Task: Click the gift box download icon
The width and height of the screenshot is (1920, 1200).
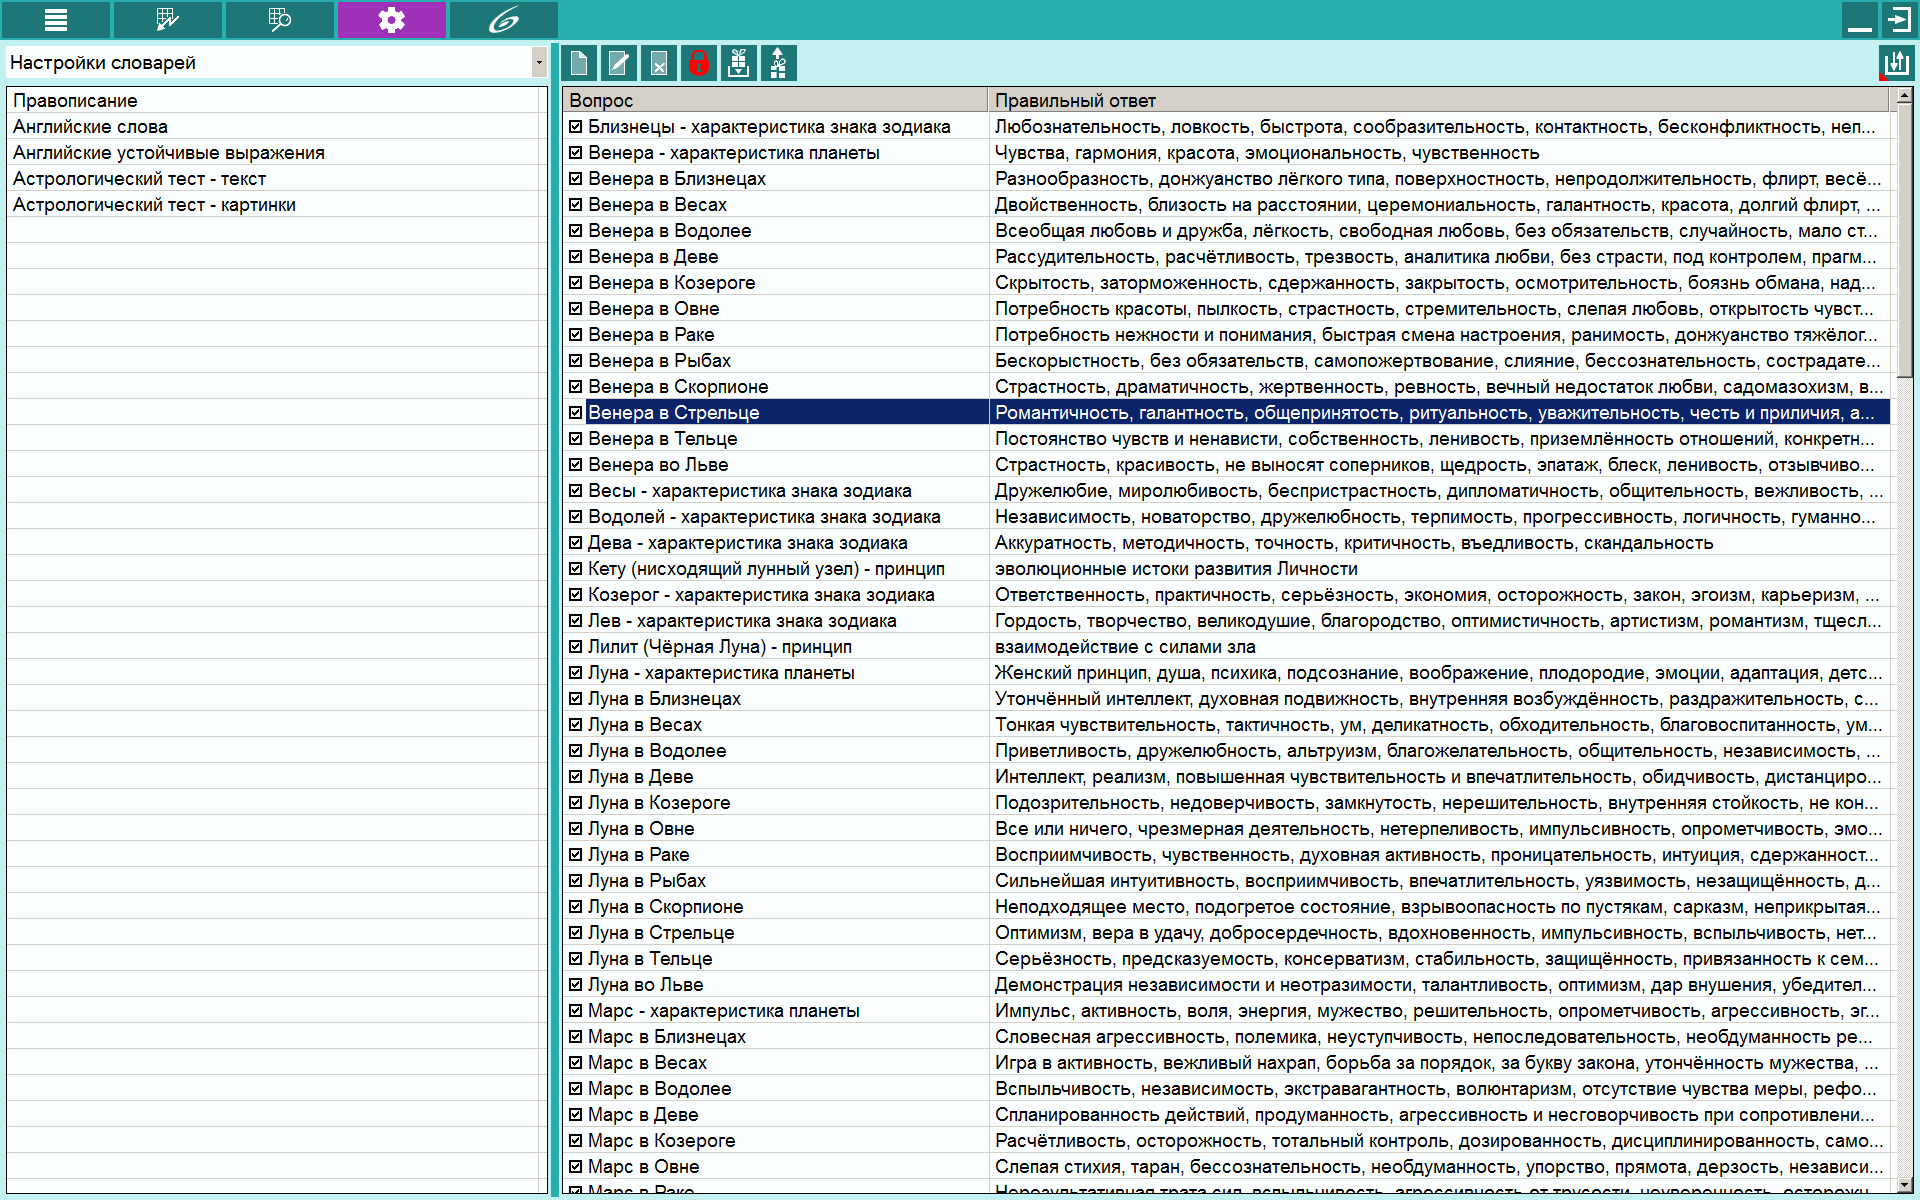Action: pyautogui.click(x=739, y=63)
